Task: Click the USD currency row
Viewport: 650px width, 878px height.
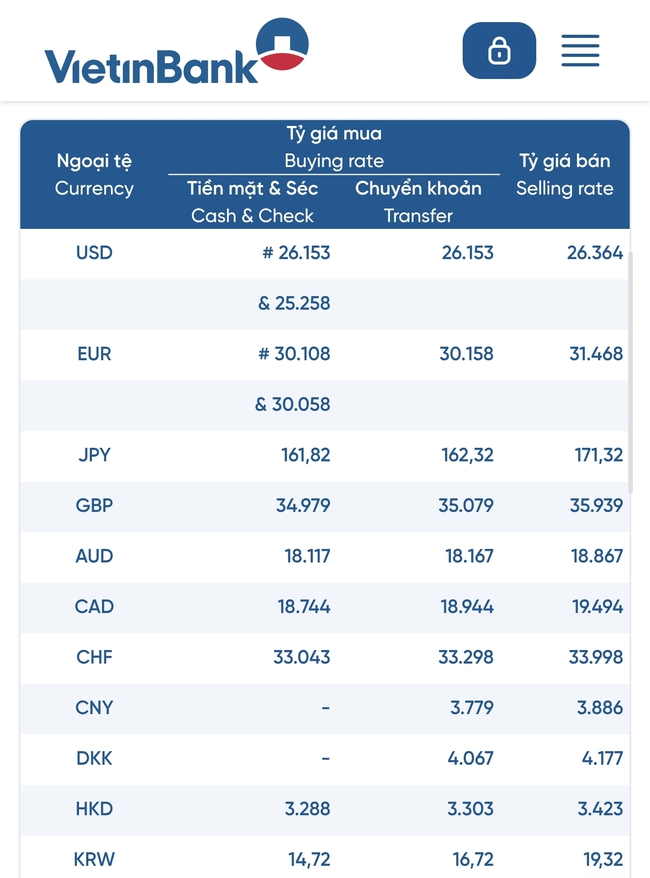Action: (94, 253)
